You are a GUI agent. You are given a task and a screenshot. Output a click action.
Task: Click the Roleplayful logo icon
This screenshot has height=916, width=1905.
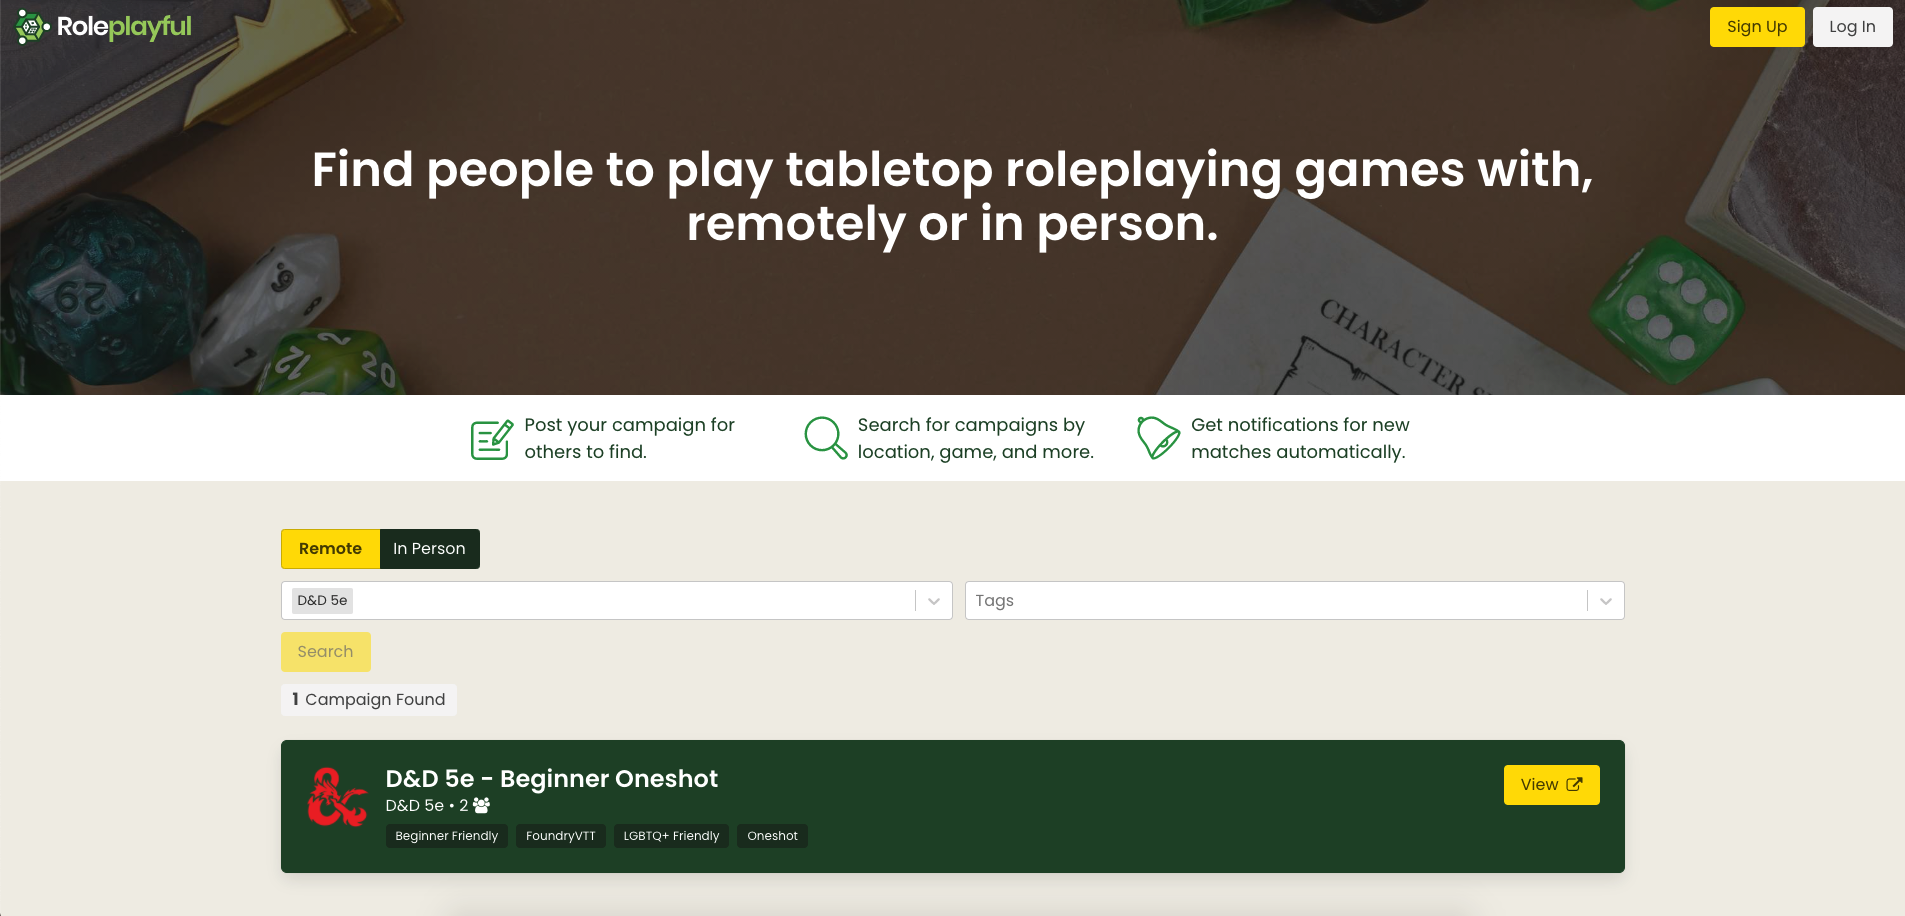click(x=32, y=27)
